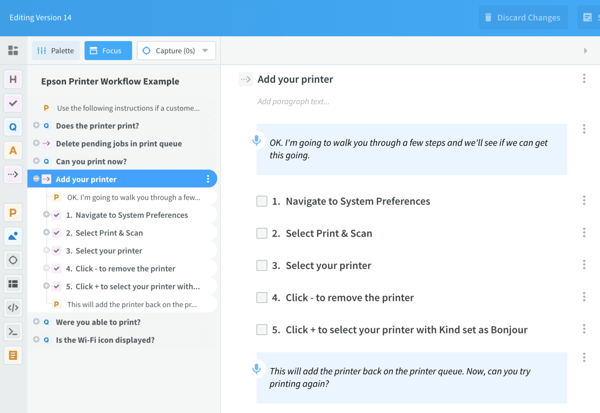
Task: Mark 'Click - to remove the printer' done
Action: (262, 297)
